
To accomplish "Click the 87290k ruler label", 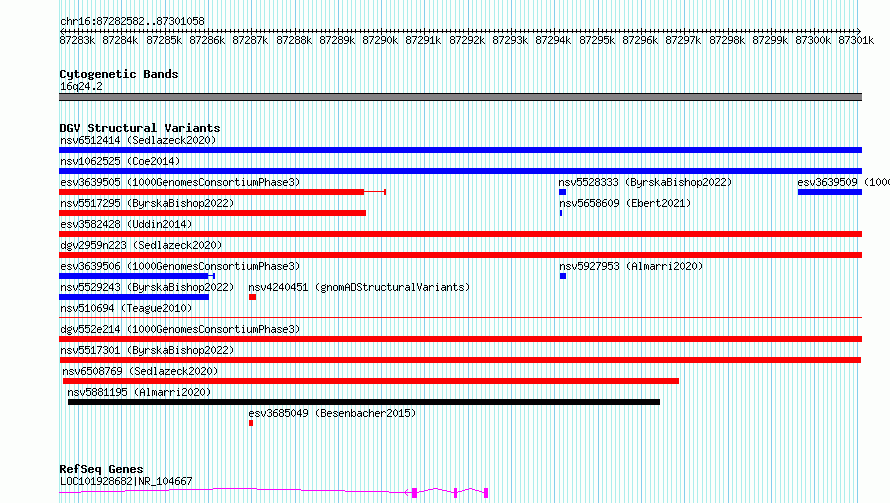I will tap(380, 40).
